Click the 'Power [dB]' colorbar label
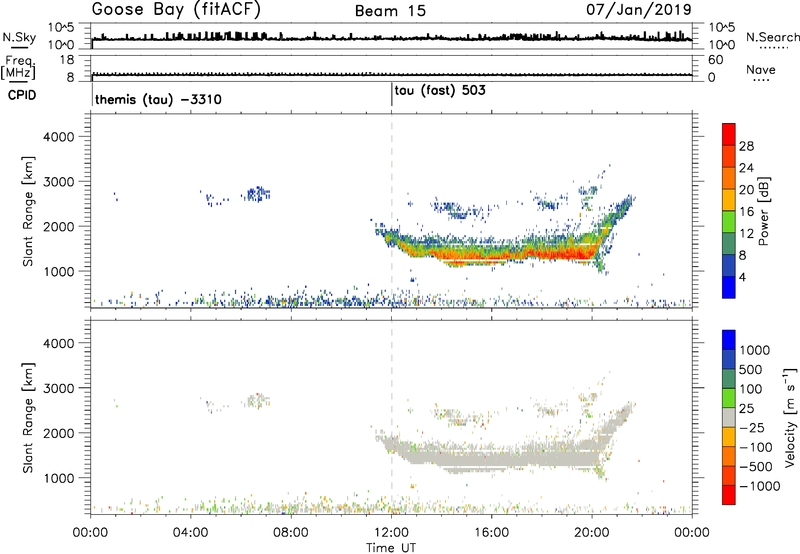 coord(763,211)
